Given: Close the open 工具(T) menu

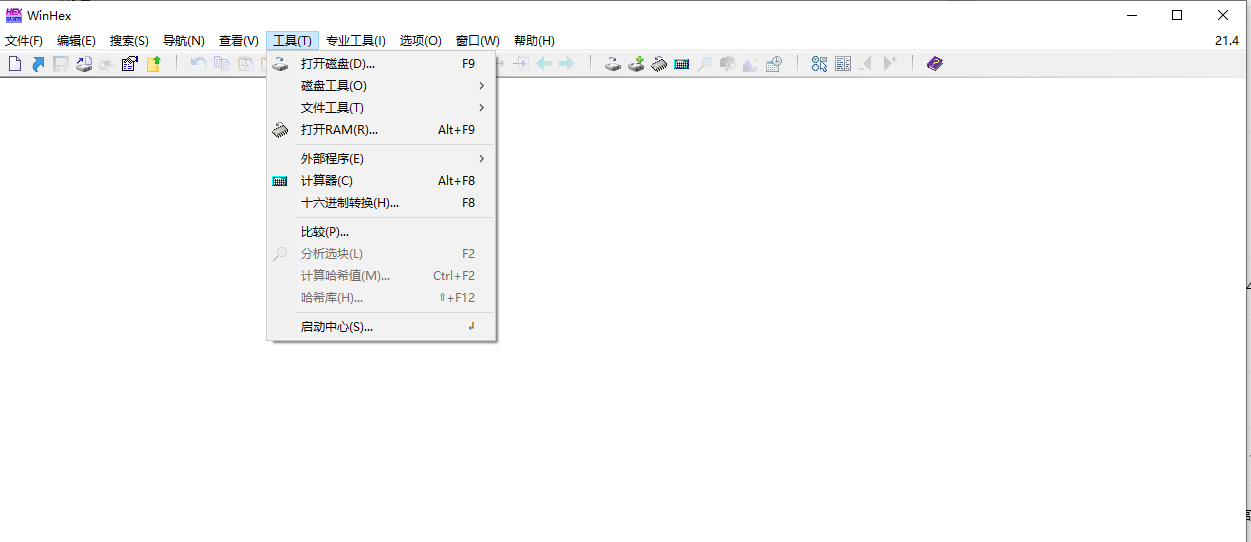Looking at the screenshot, I should click(x=293, y=41).
